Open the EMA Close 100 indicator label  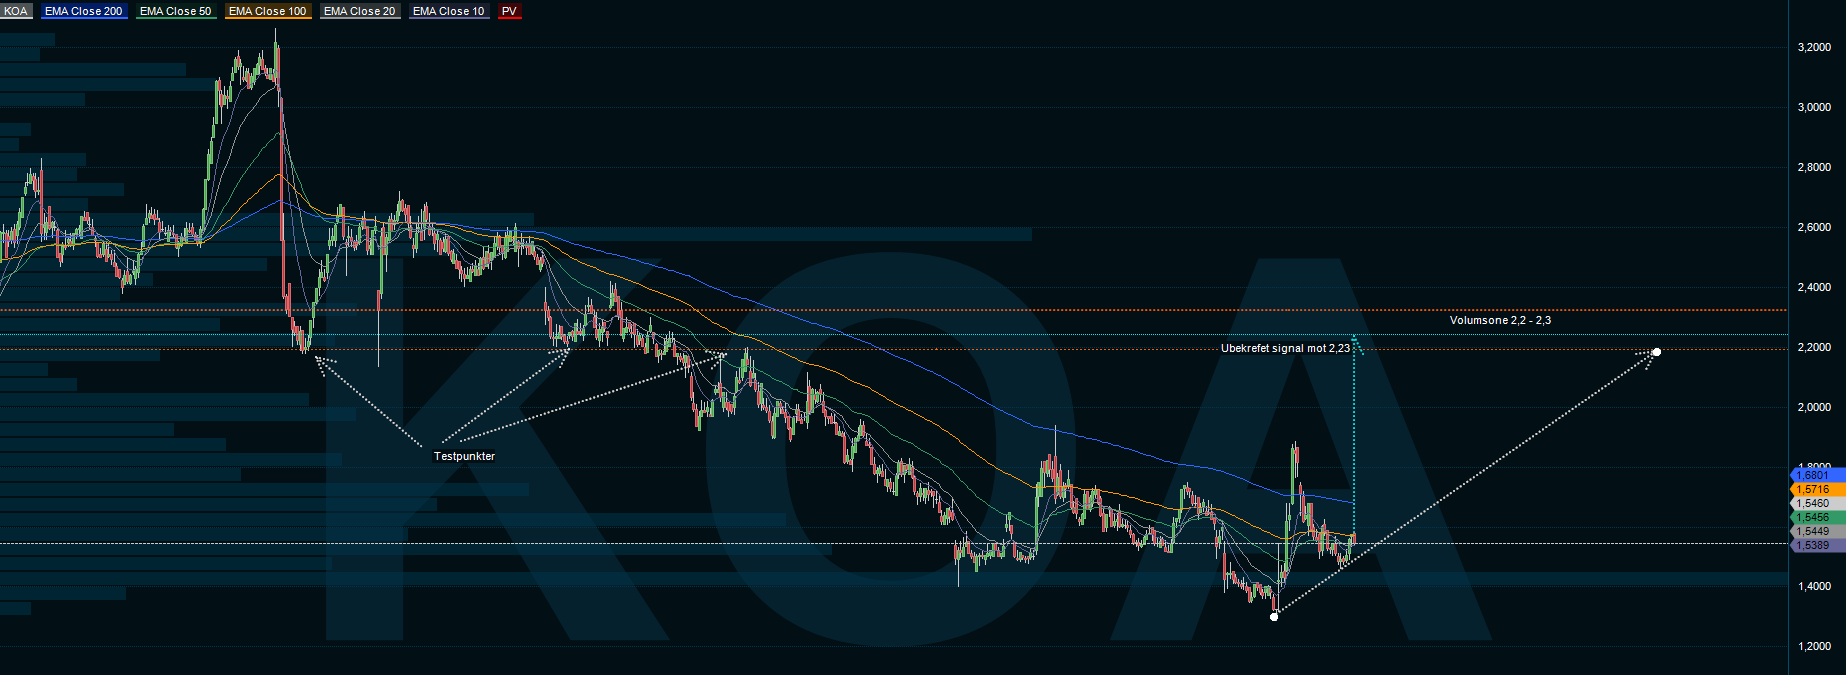click(x=268, y=11)
